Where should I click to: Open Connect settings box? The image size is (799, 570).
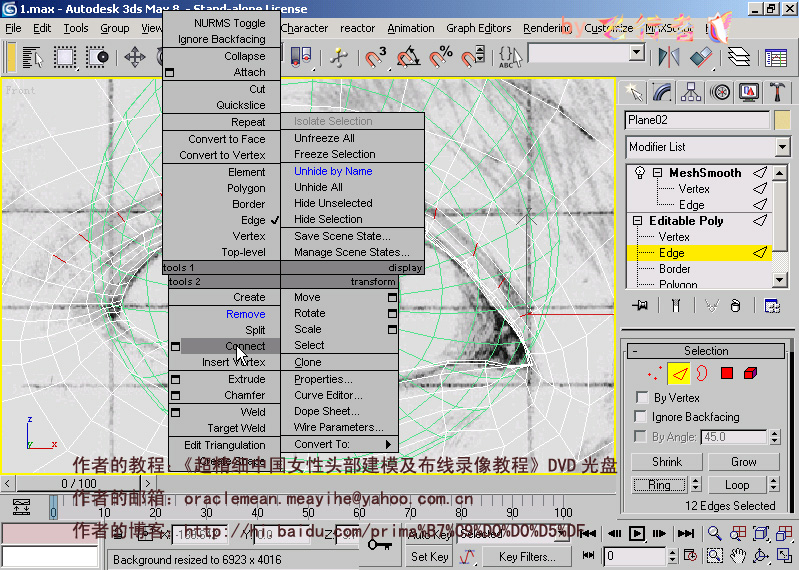175,346
